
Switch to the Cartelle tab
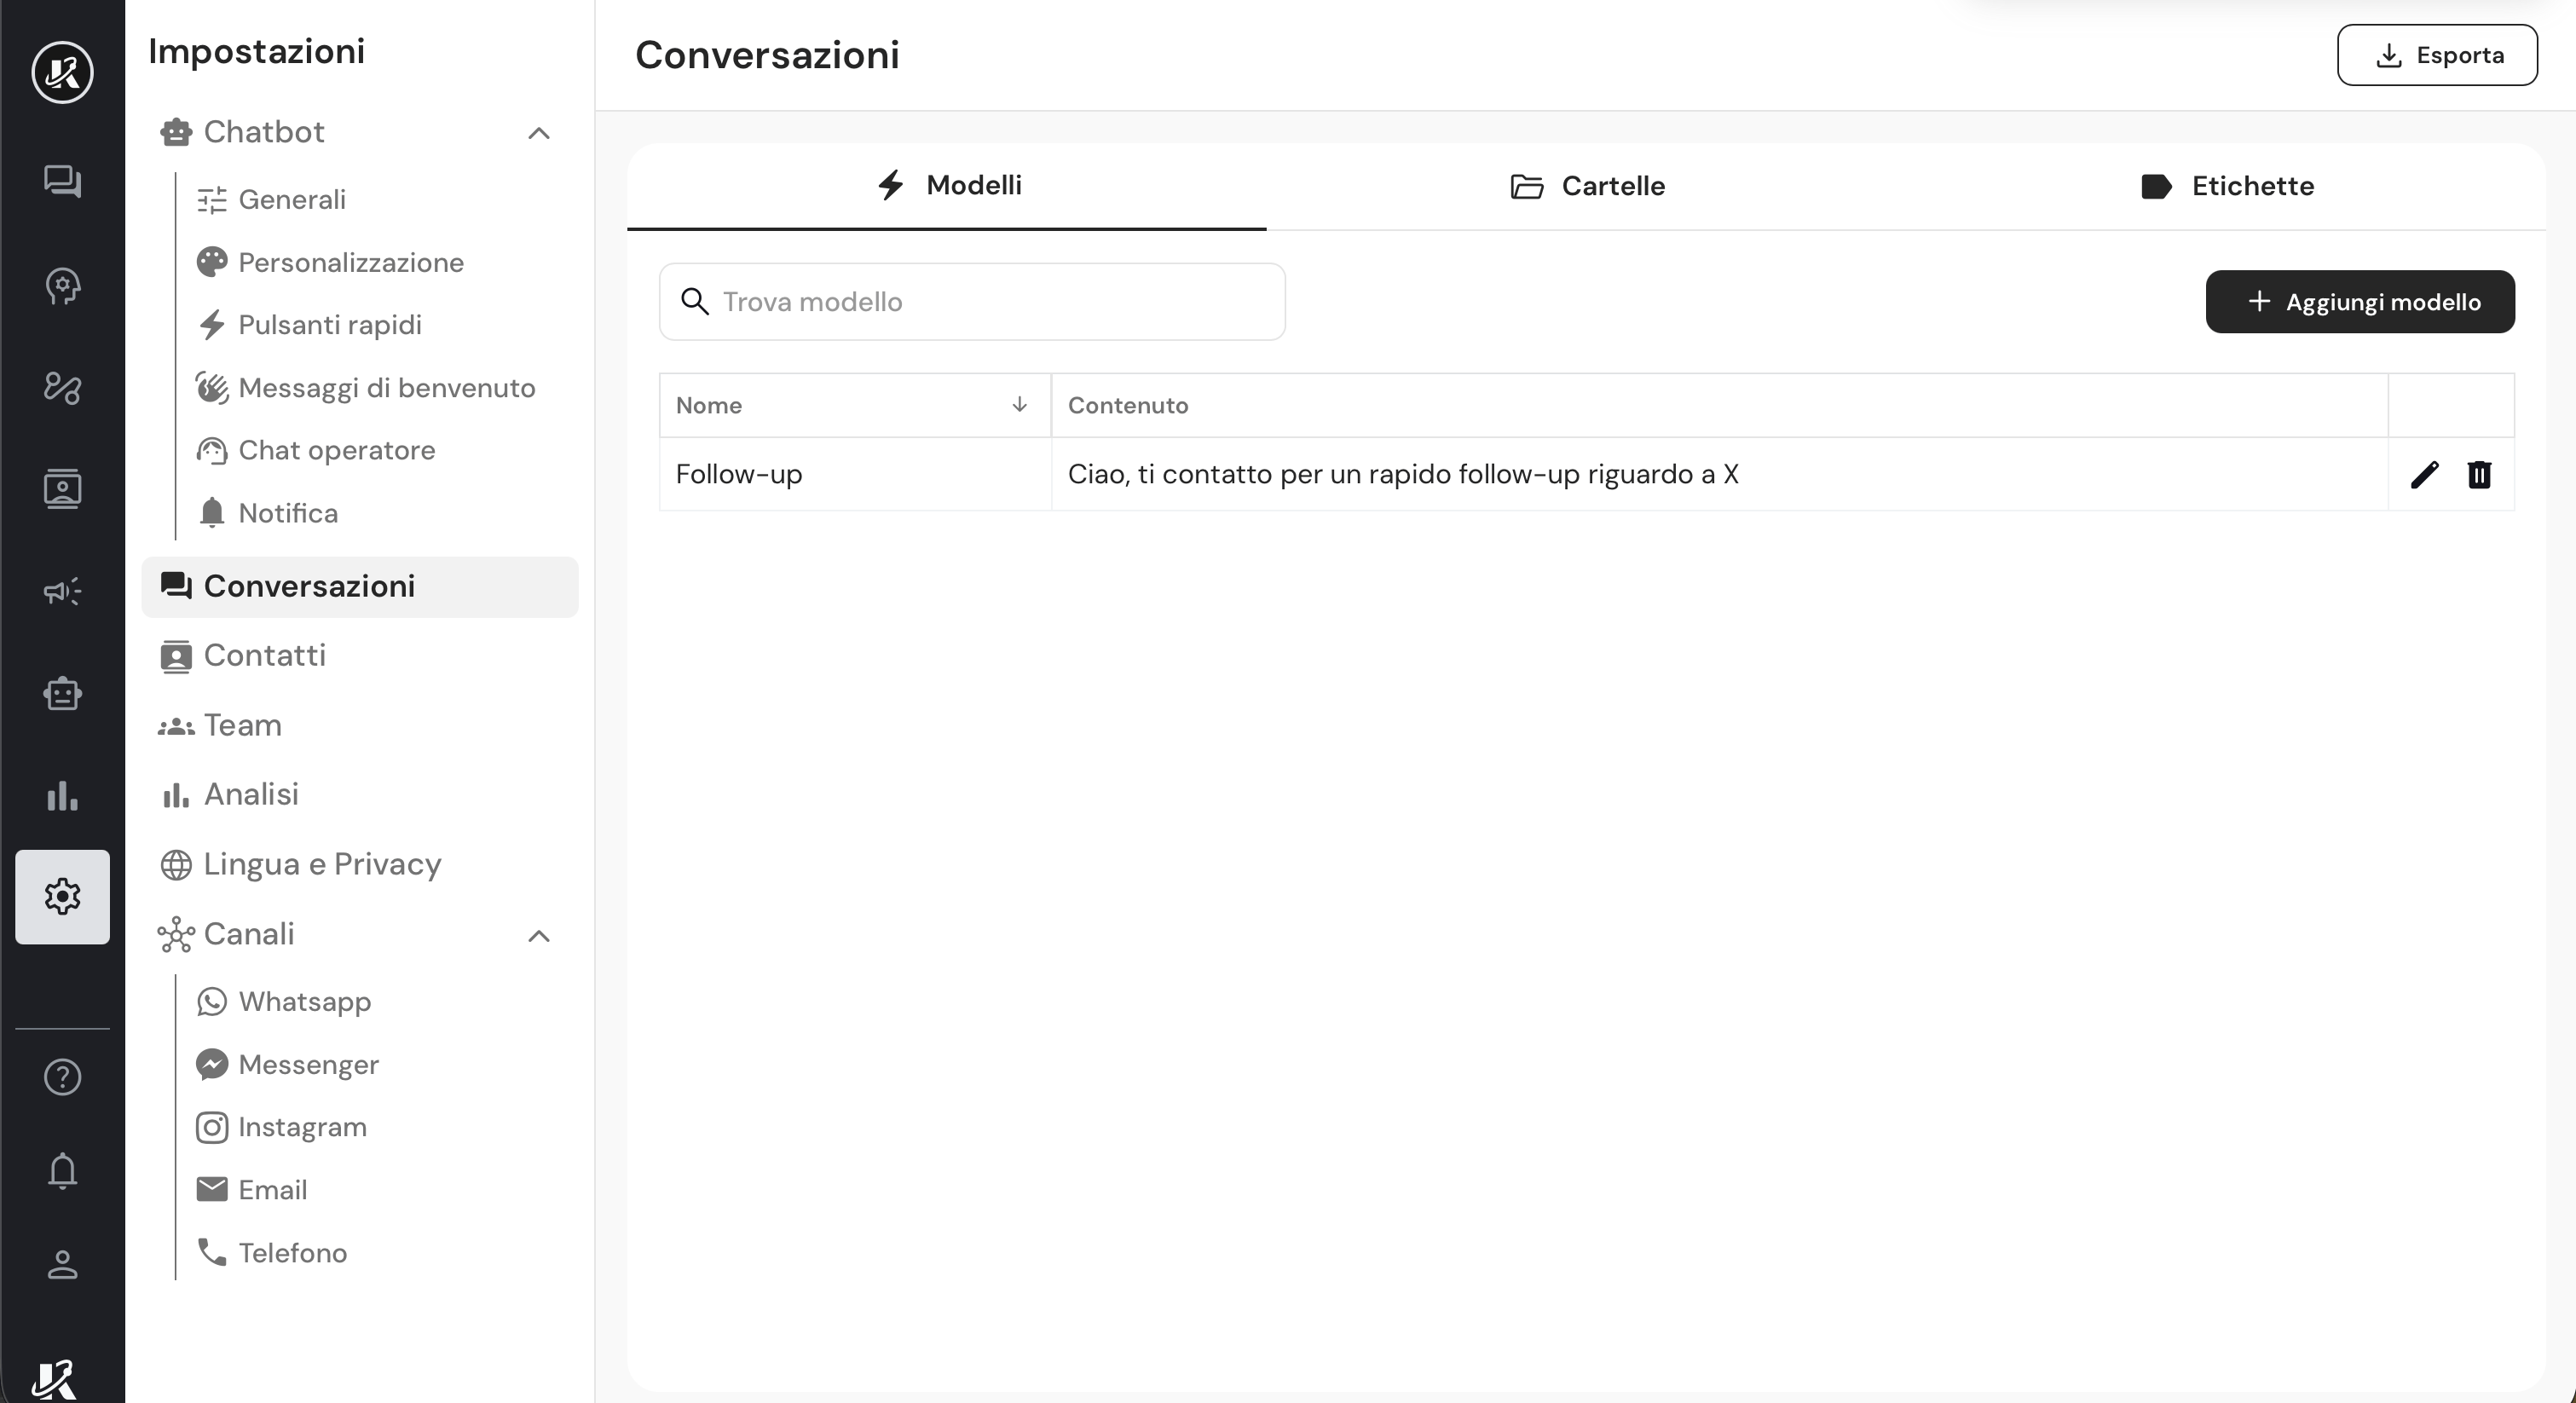pyautogui.click(x=1587, y=186)
